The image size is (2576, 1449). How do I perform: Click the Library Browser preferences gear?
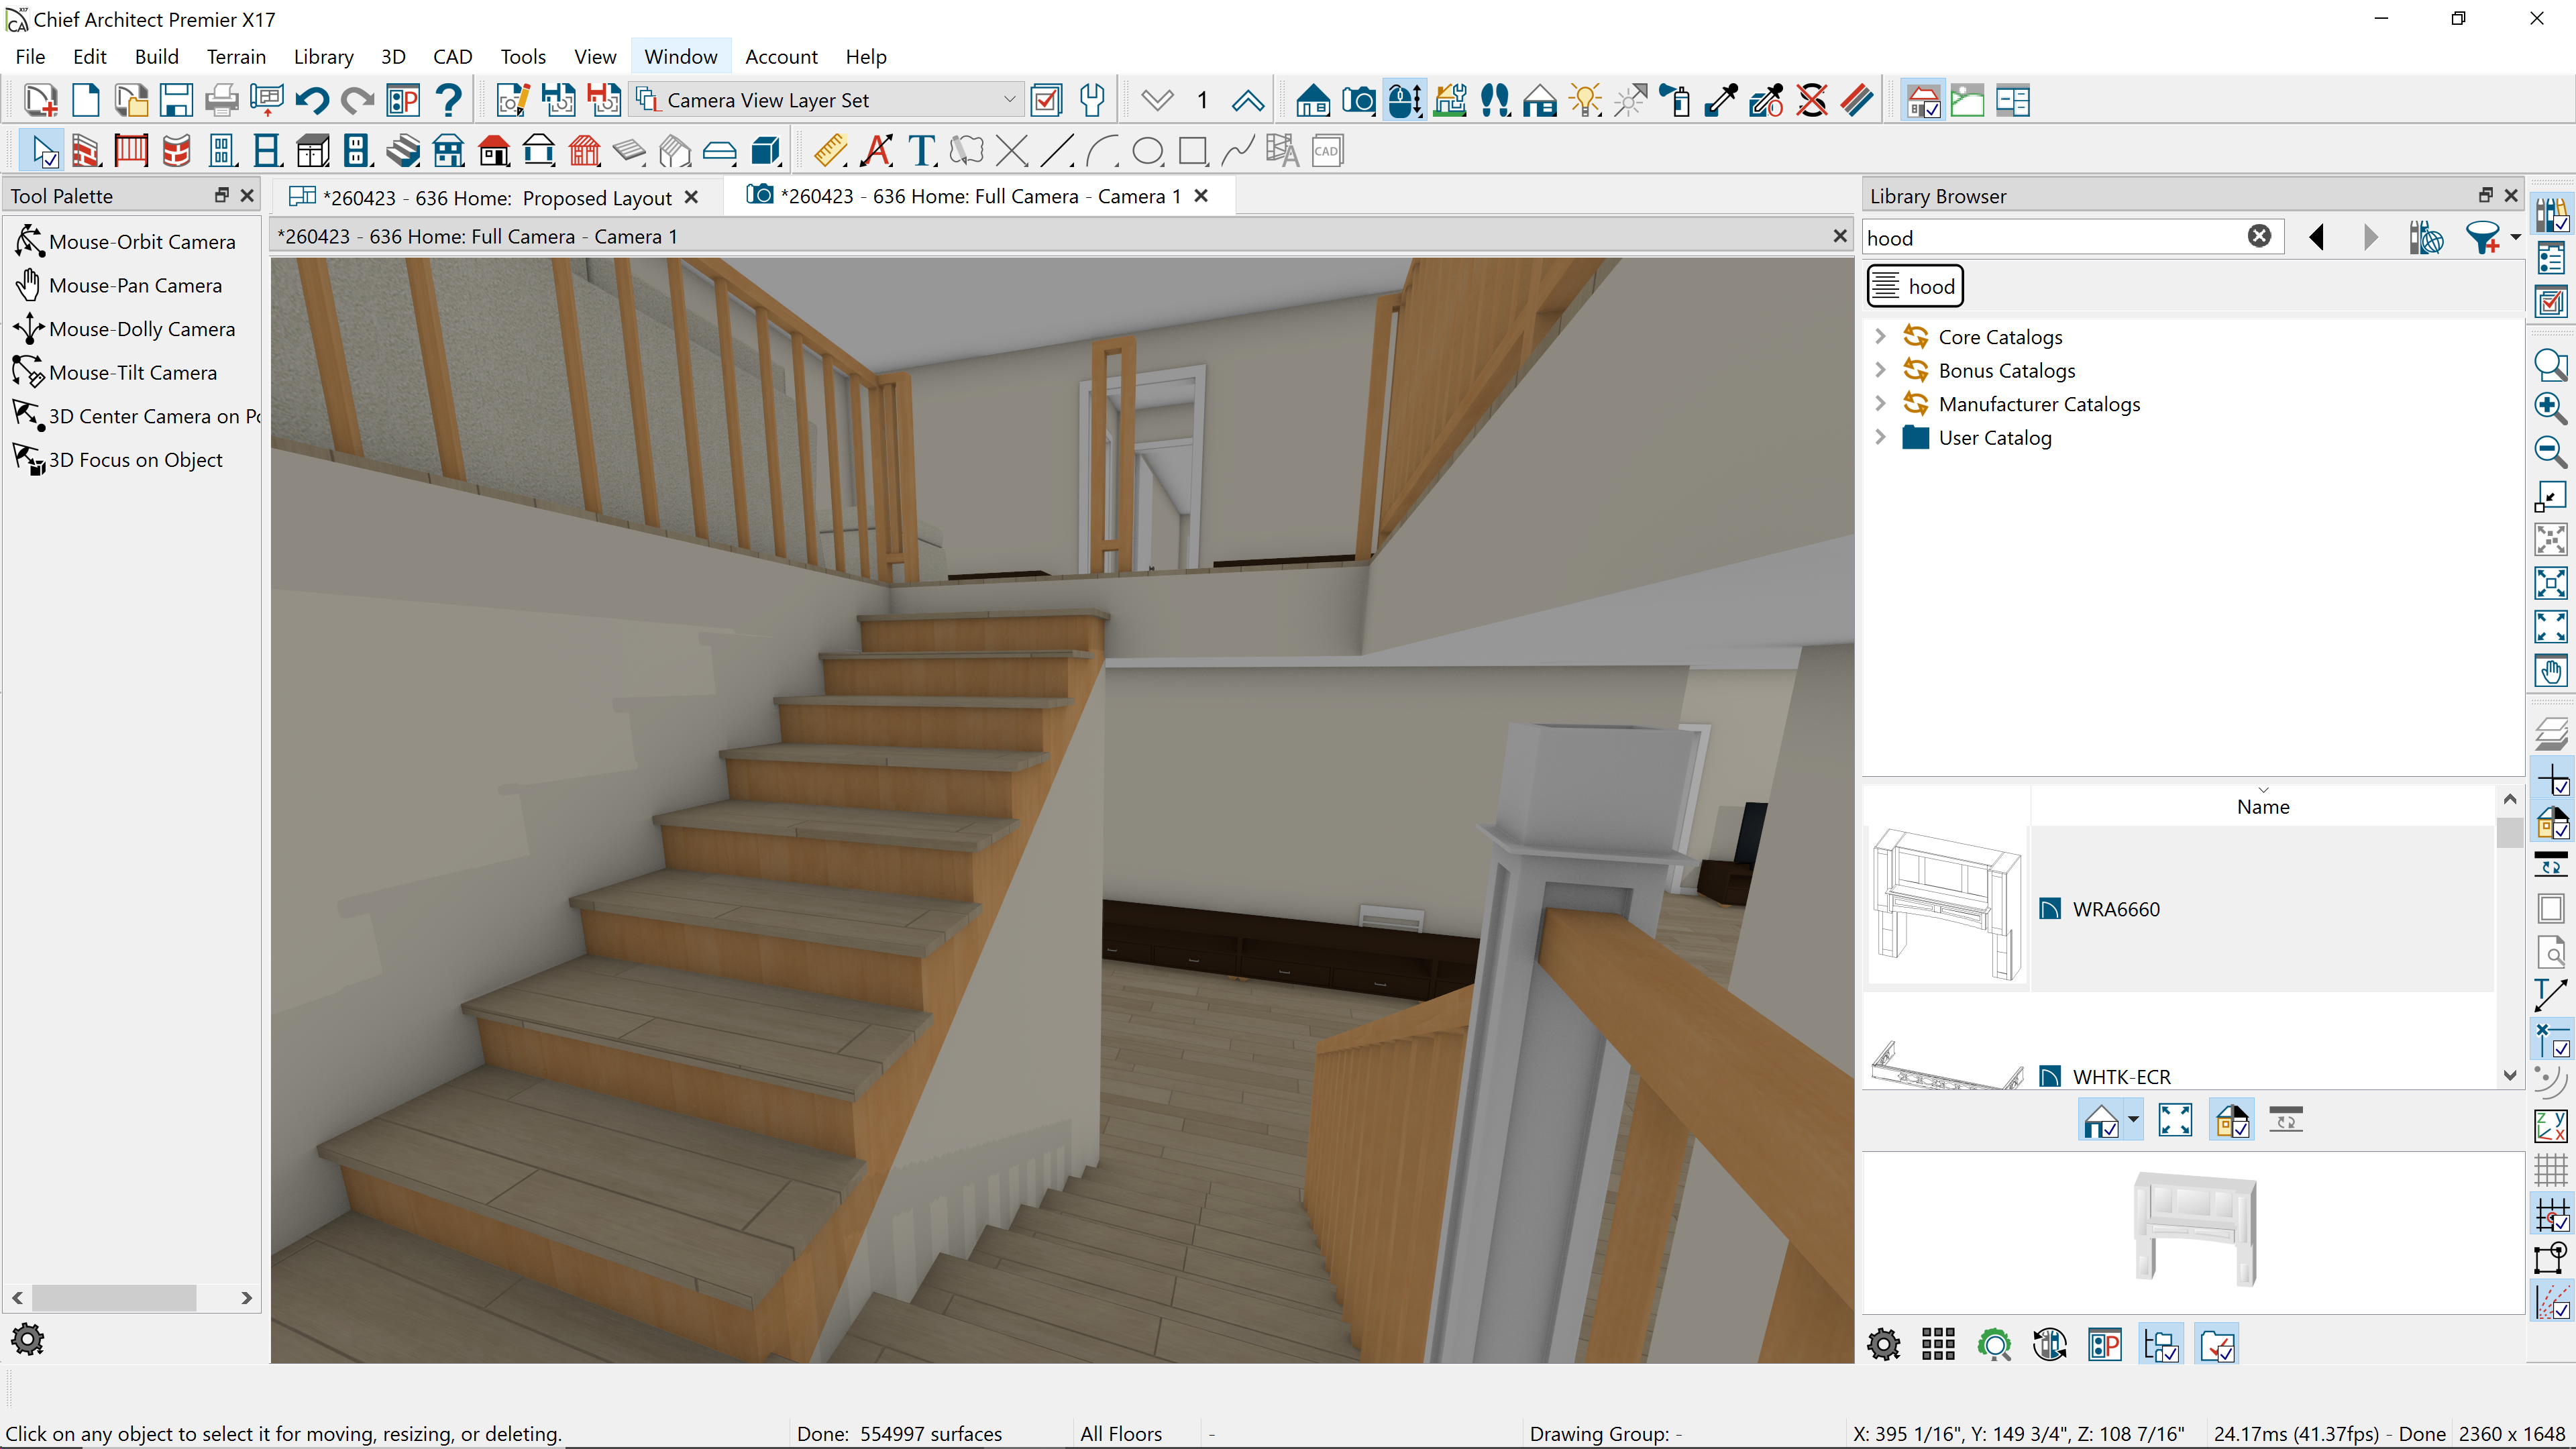pyautogui.click(x=1883, y=1345)
